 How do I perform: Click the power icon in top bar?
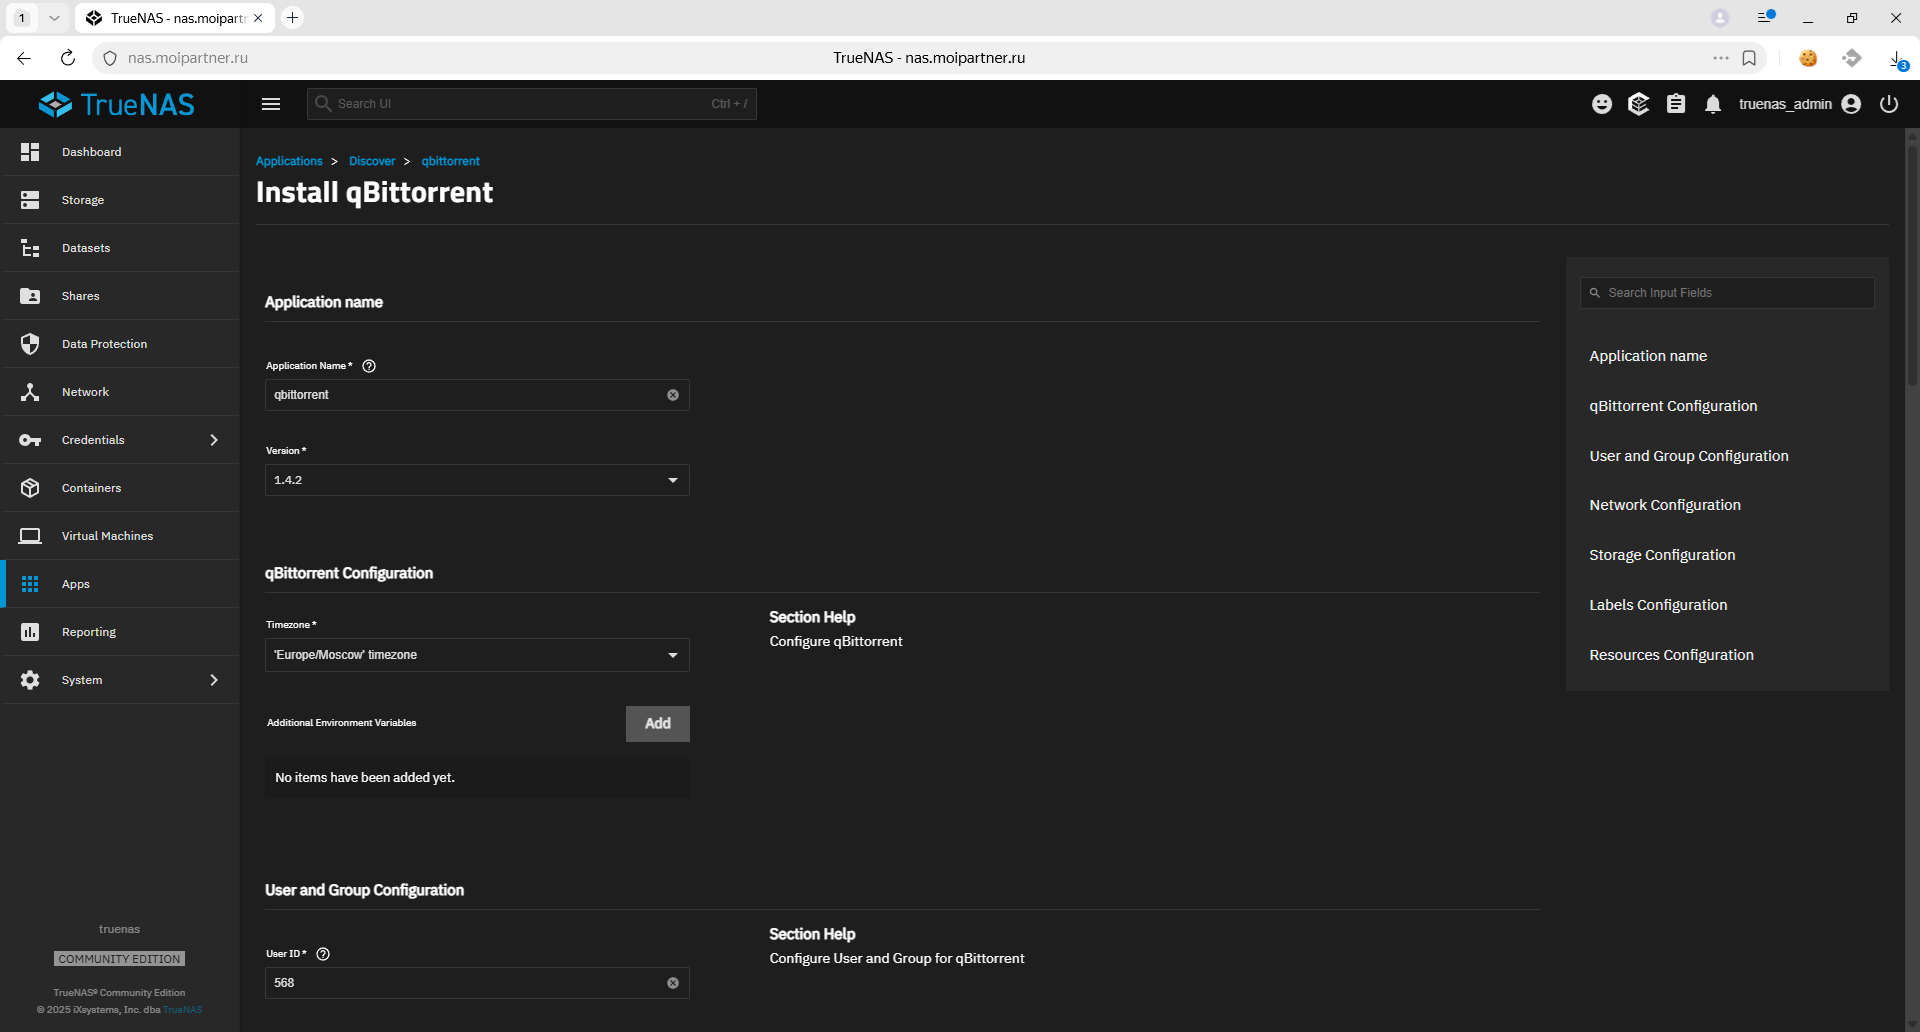coord(1889,104)
